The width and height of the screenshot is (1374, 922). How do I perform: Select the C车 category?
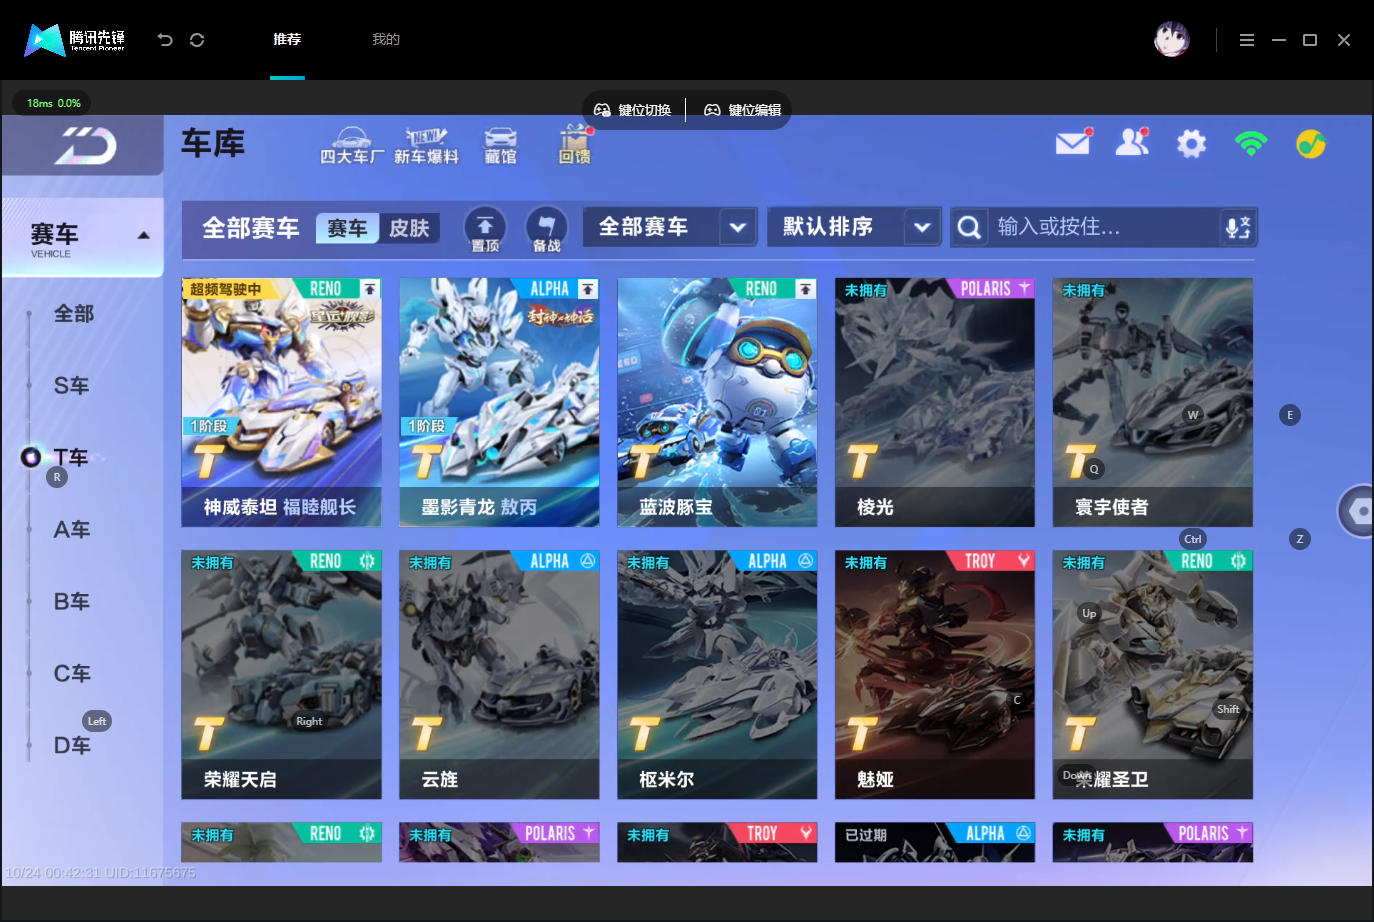[71, 674]
